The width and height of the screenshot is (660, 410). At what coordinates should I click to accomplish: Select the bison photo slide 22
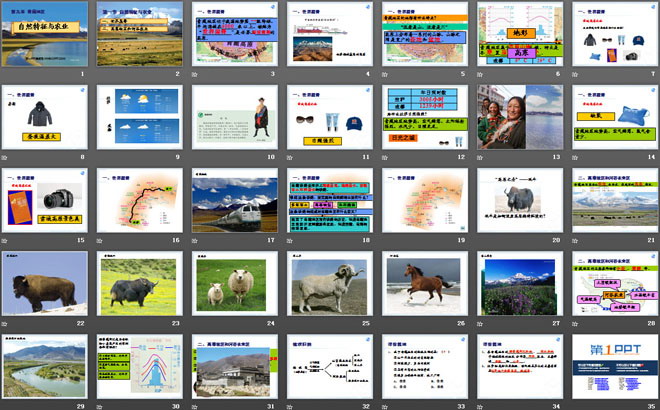point(42,283)
